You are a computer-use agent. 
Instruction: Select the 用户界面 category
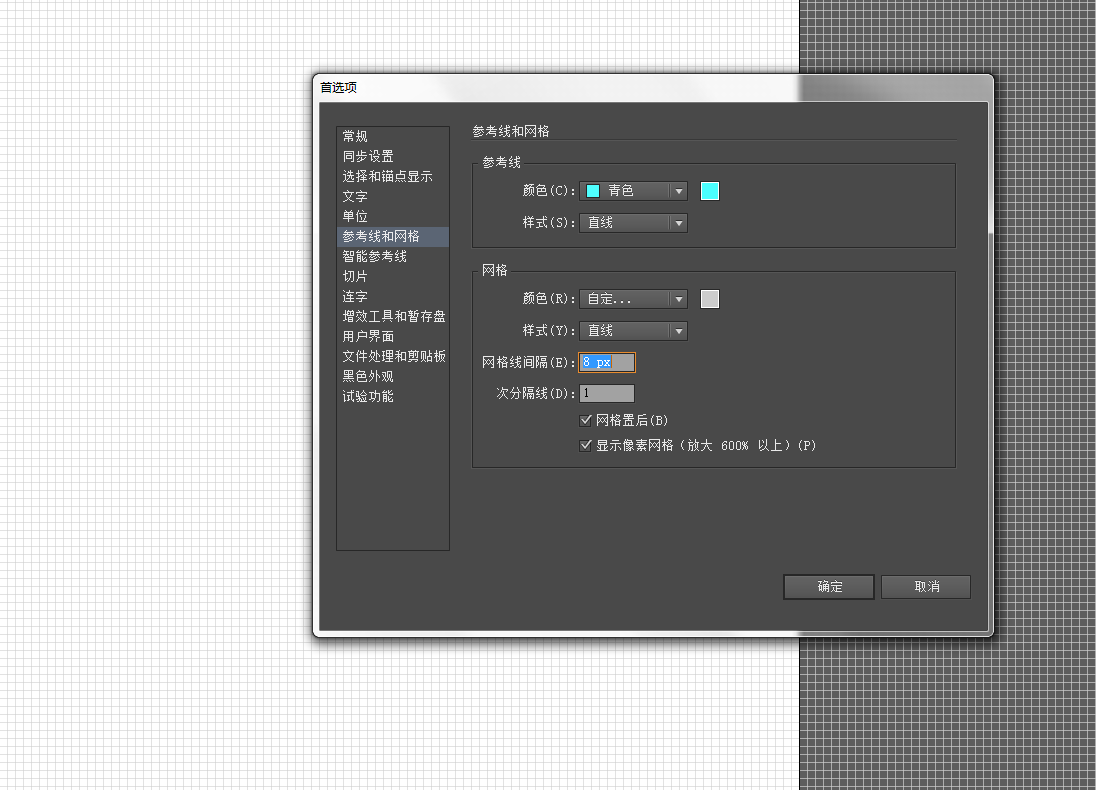click(x=367, y=336)
